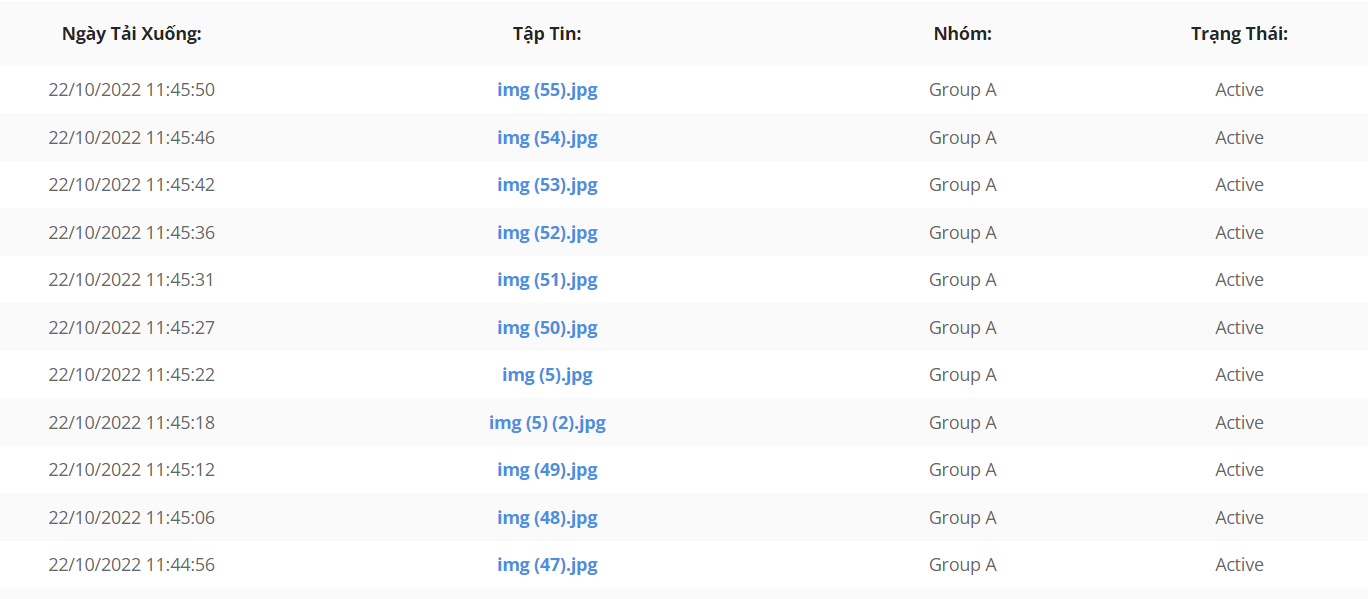Click Active status in img (5).jpg row
This screenshot has width=1368, height=599.
(1239, 375)
